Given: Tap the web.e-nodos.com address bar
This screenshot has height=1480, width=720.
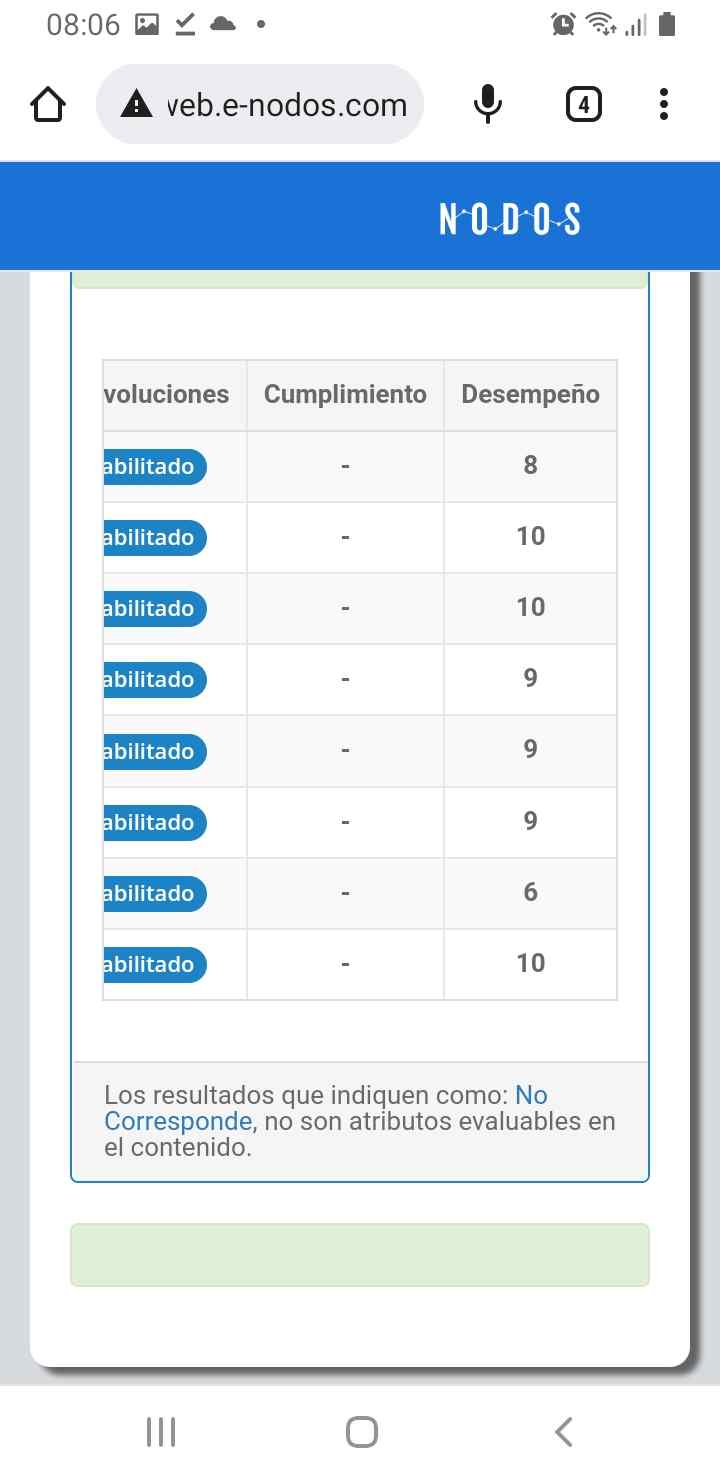Looking at the screenshot, I should (x=287, y=105).
